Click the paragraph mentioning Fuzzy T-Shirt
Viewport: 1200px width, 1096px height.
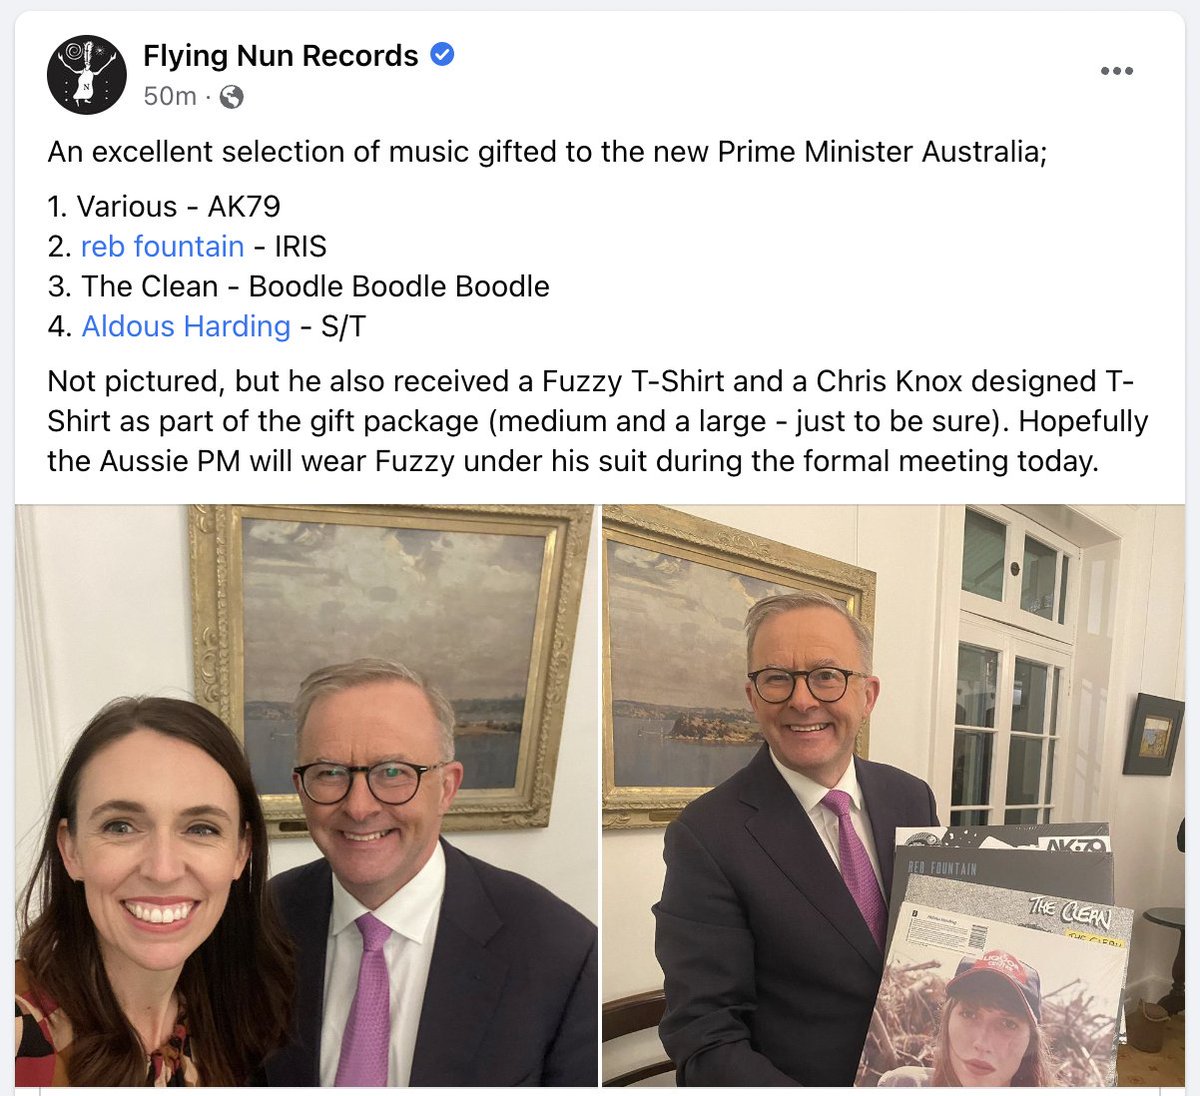click(598, 421)
